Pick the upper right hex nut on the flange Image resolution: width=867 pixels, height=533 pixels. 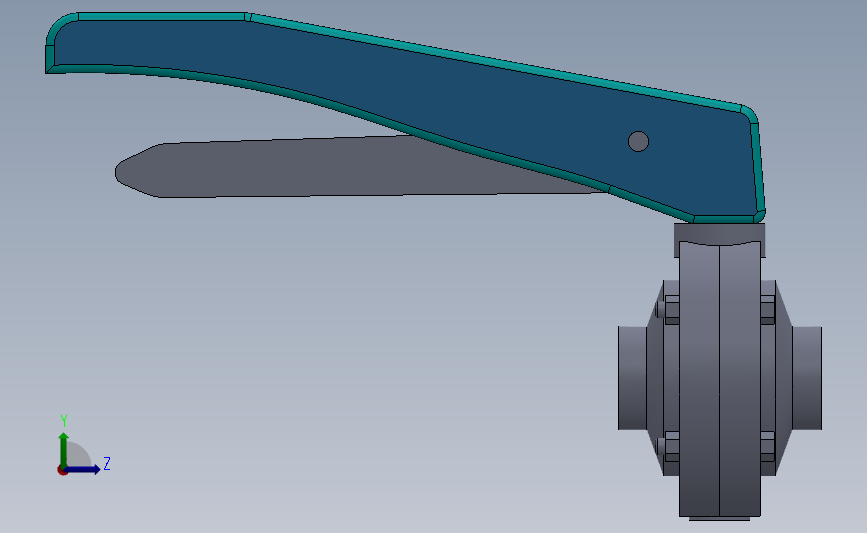[767, 310]
